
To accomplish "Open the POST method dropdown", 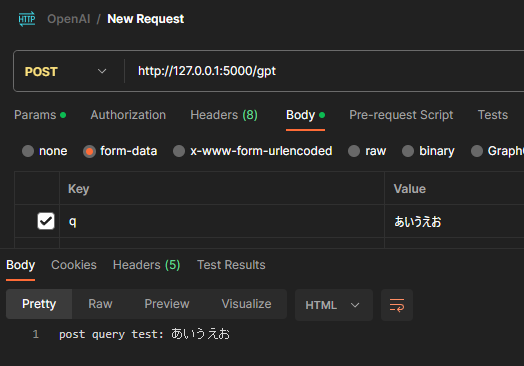I will coord(65,71).
